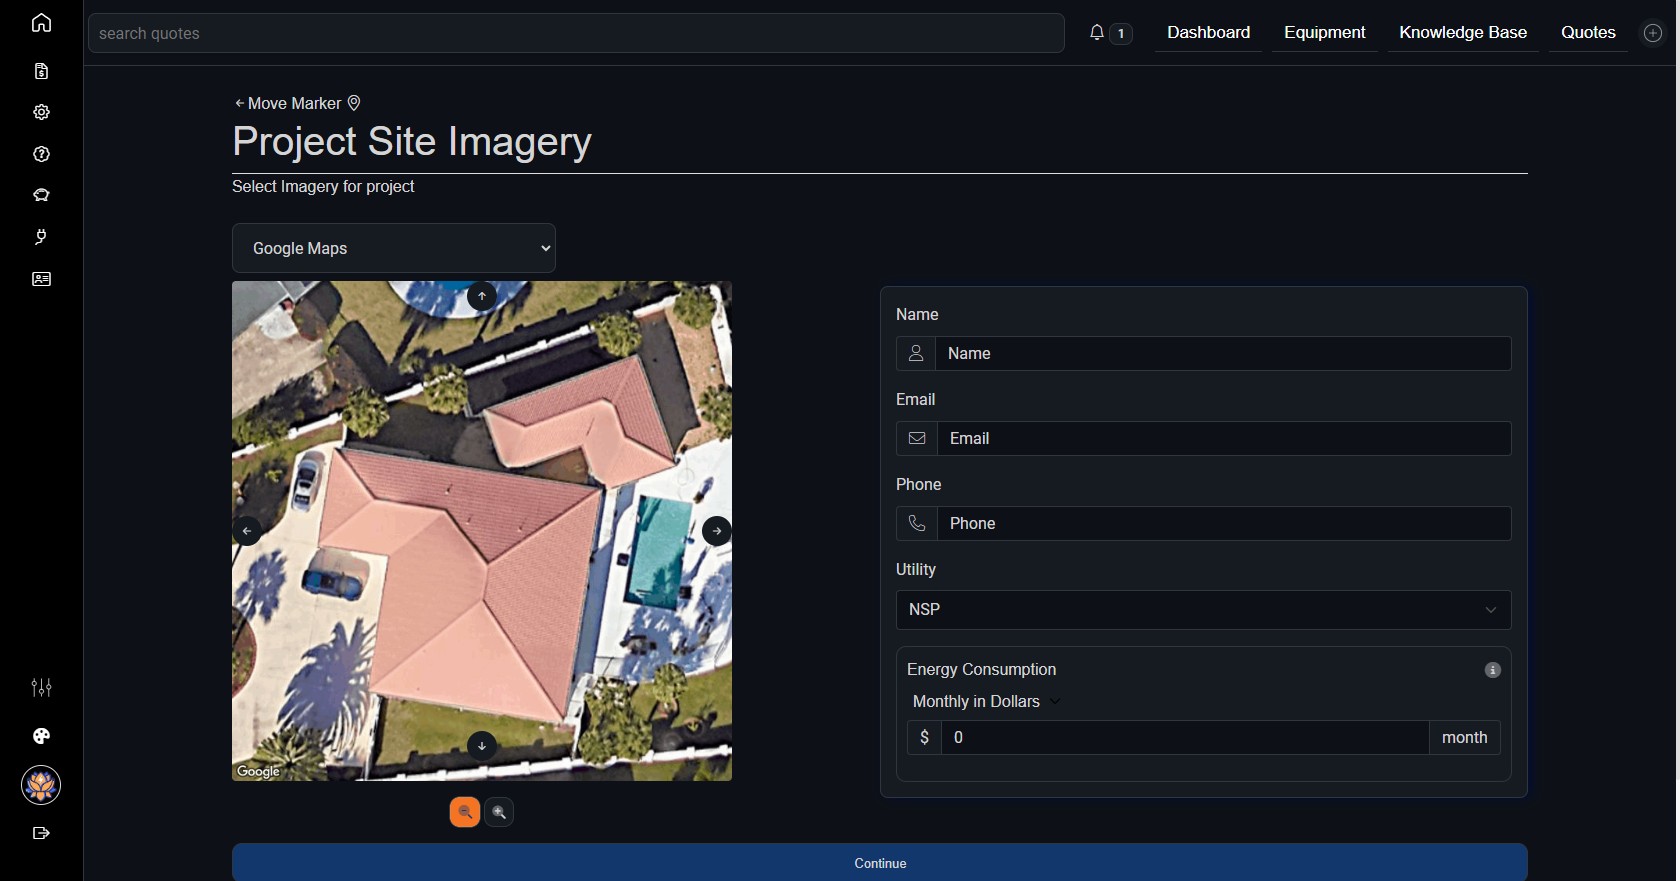The width and height of the screenshot is (1680, 881).
Task: Open the invoice document icon in sidebar
Action: pos(41,71)
